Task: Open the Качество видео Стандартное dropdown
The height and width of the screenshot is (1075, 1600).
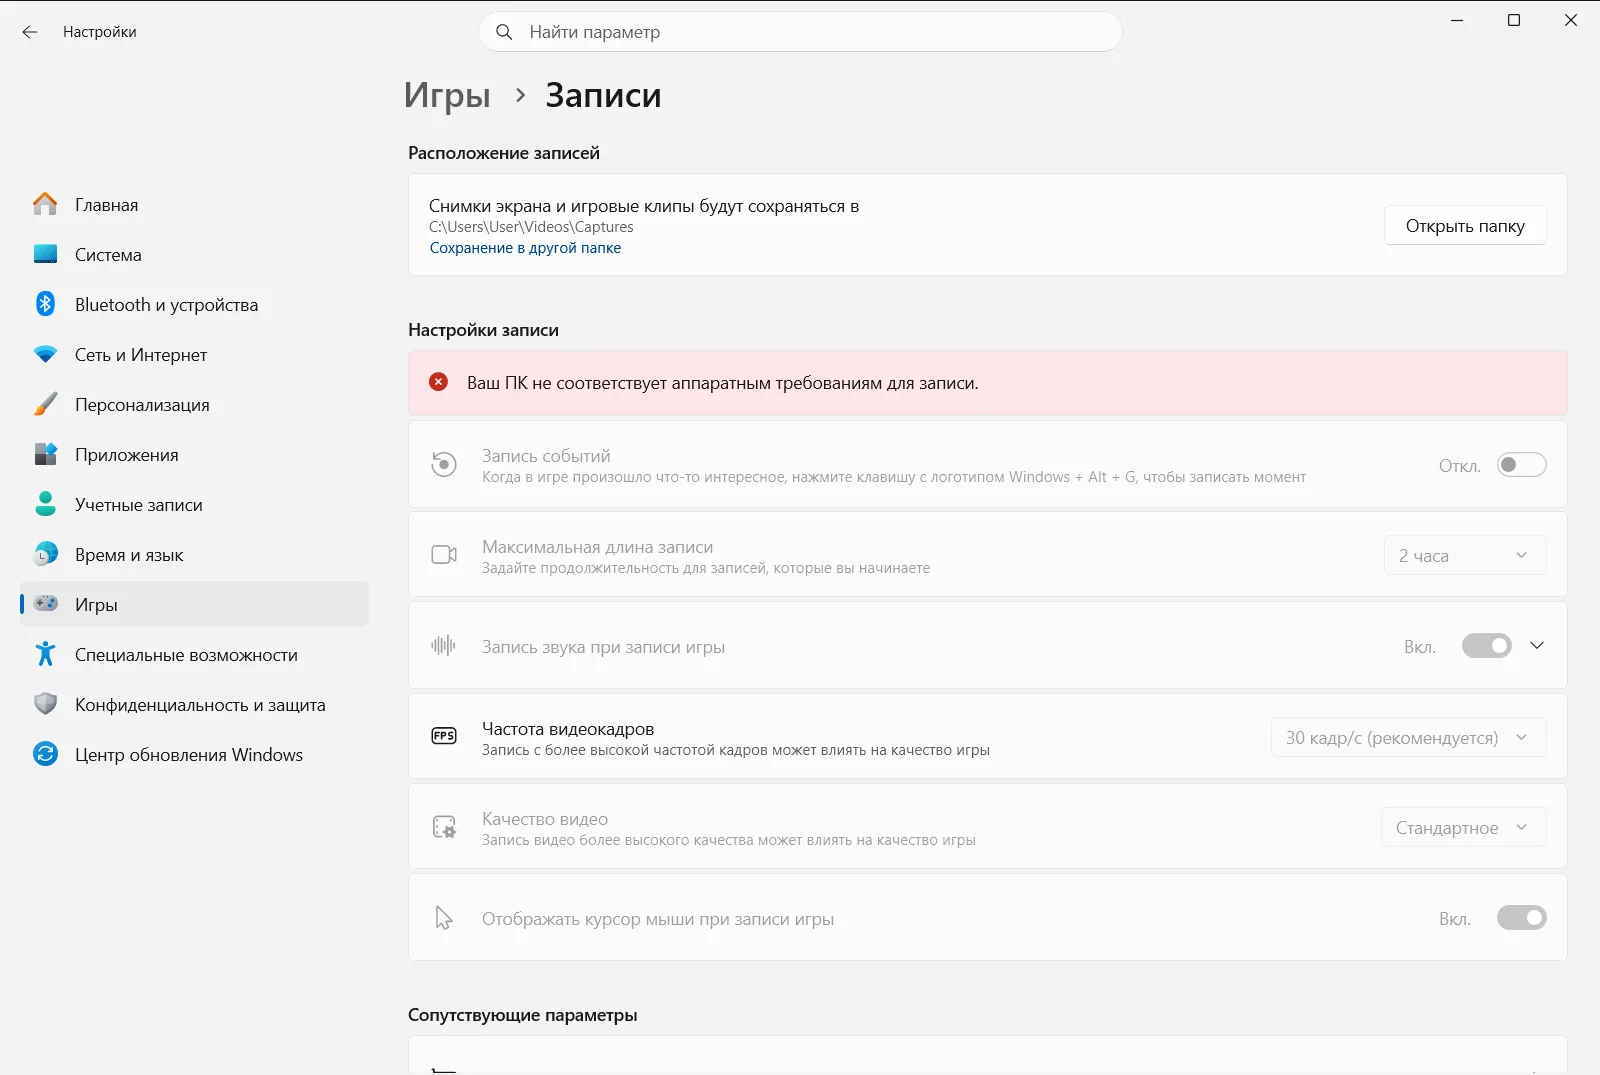Action: (x=1464, y=827)
